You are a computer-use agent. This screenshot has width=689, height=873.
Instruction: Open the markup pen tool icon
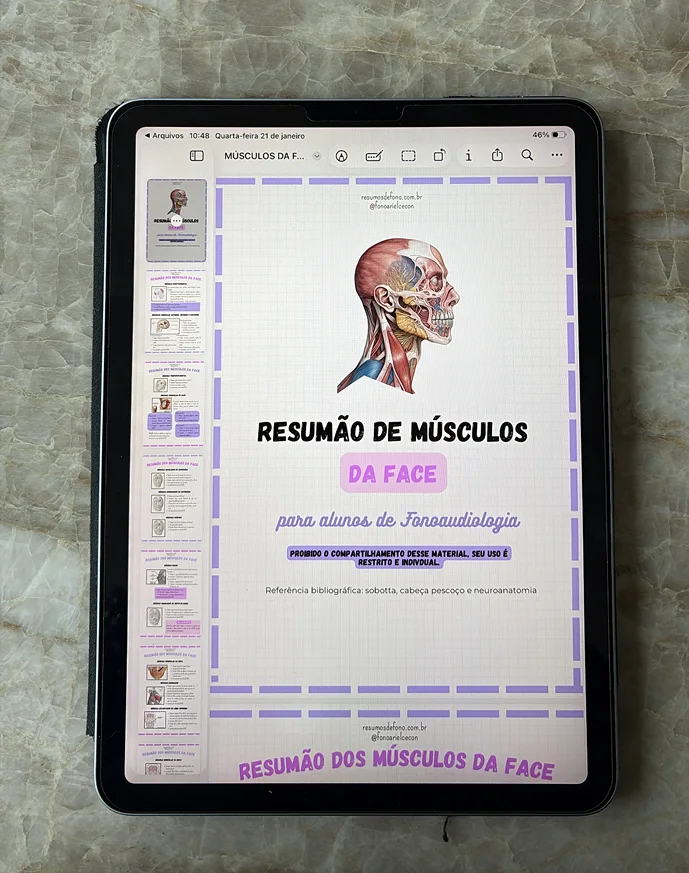click(x=341, y=156)
